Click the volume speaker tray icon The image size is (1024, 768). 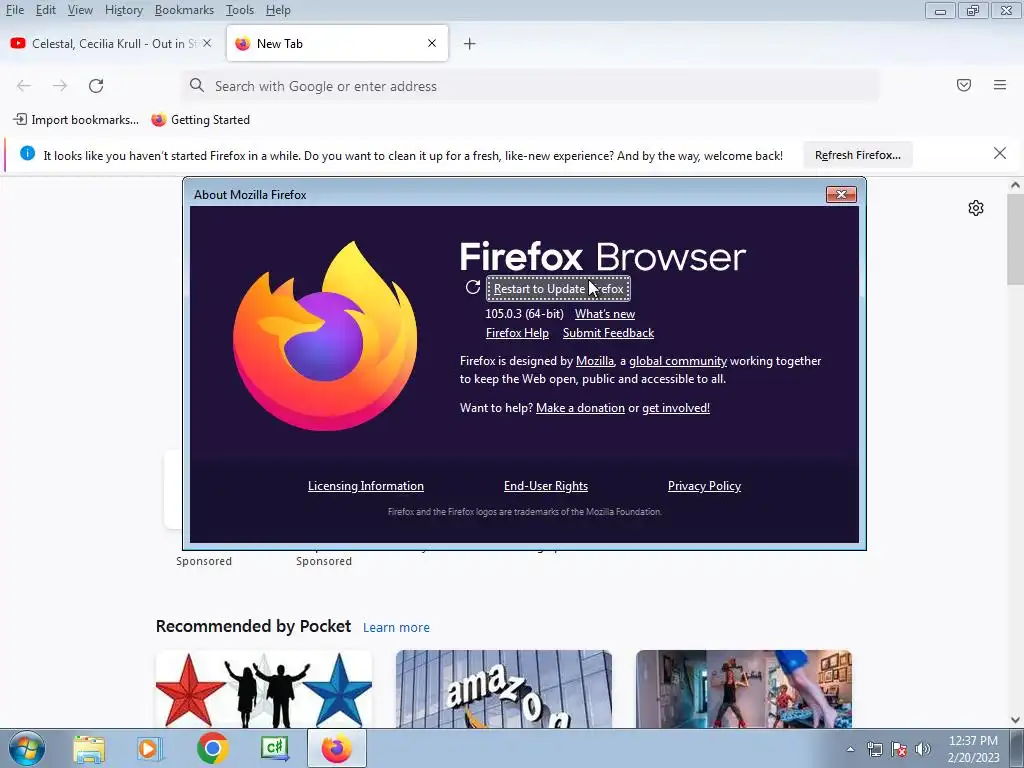[x=923, y=749]
